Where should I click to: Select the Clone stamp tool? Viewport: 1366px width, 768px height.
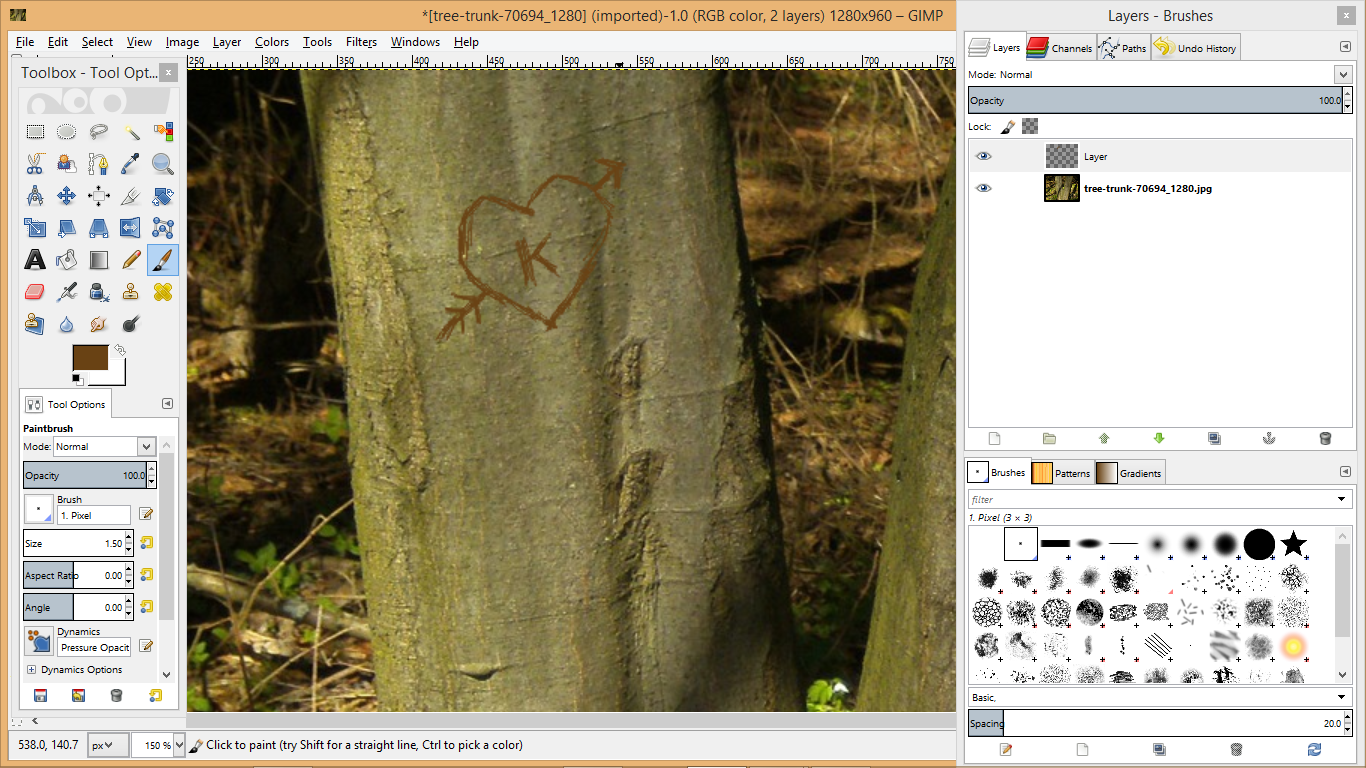[x=131, y=292]
